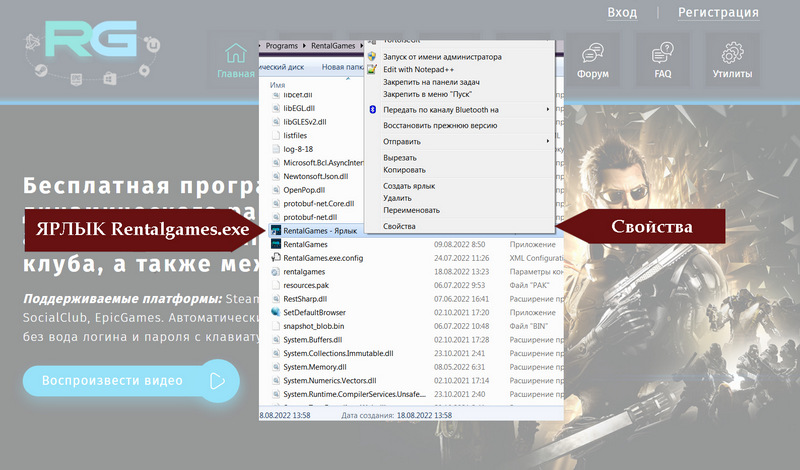The width and height of the screenshot is (800, 470).
Task: Click the admin shield icon in the context menu
Action: point(372,57)
